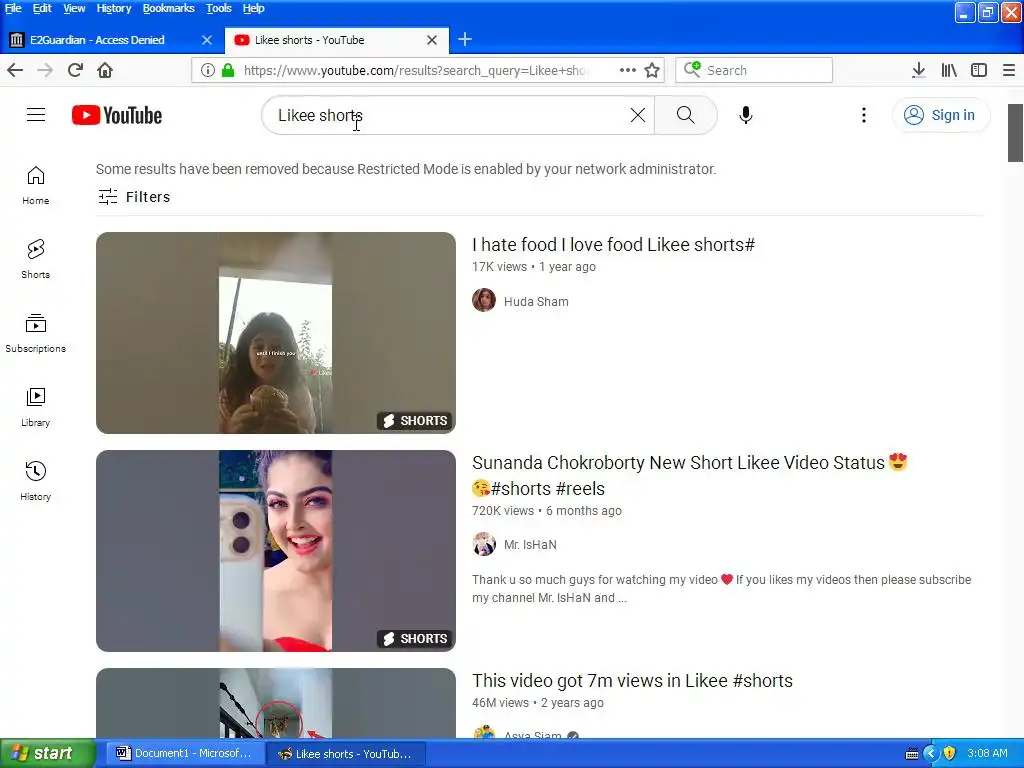Viewport: 1024px width, 768px height.
Task: Click the taskbar clock showing 3:08 AM
Action: click(987, 754)
